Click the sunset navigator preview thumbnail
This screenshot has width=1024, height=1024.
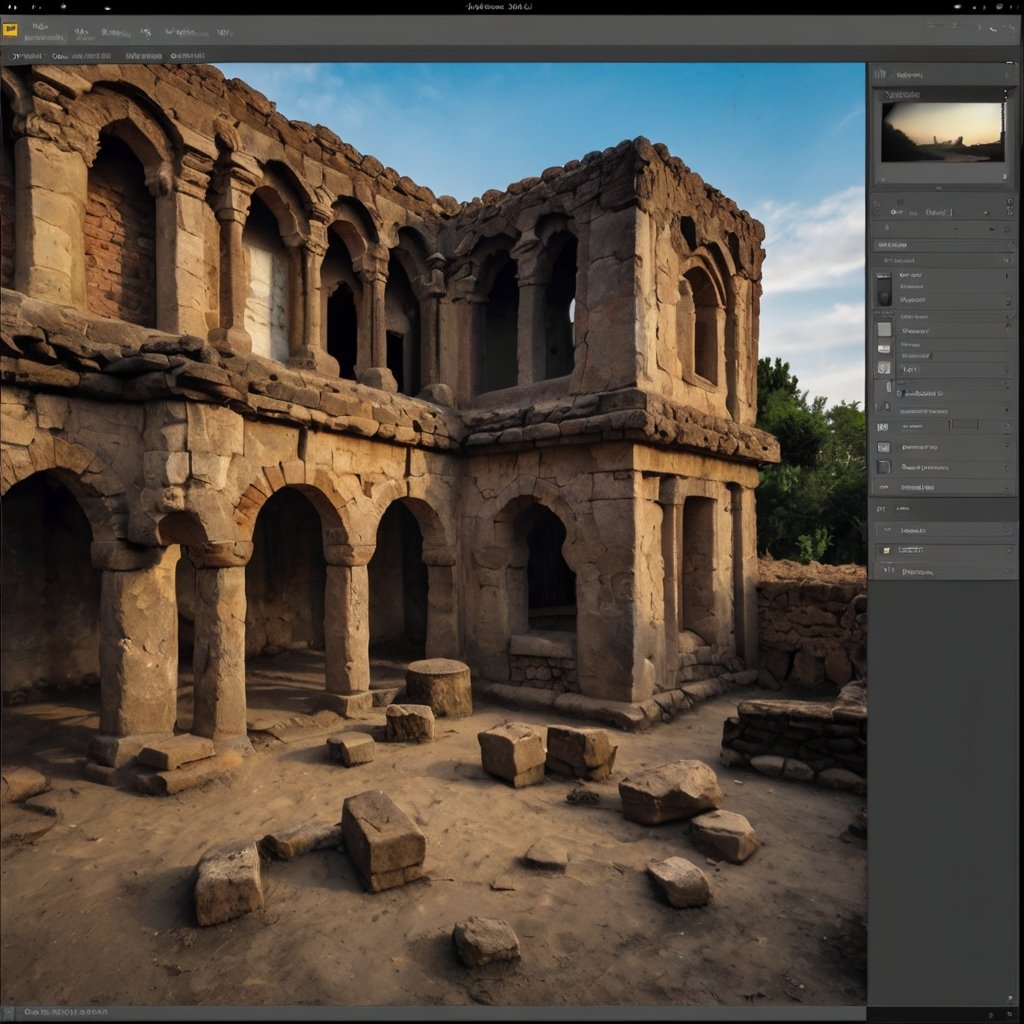click(942, 131)
